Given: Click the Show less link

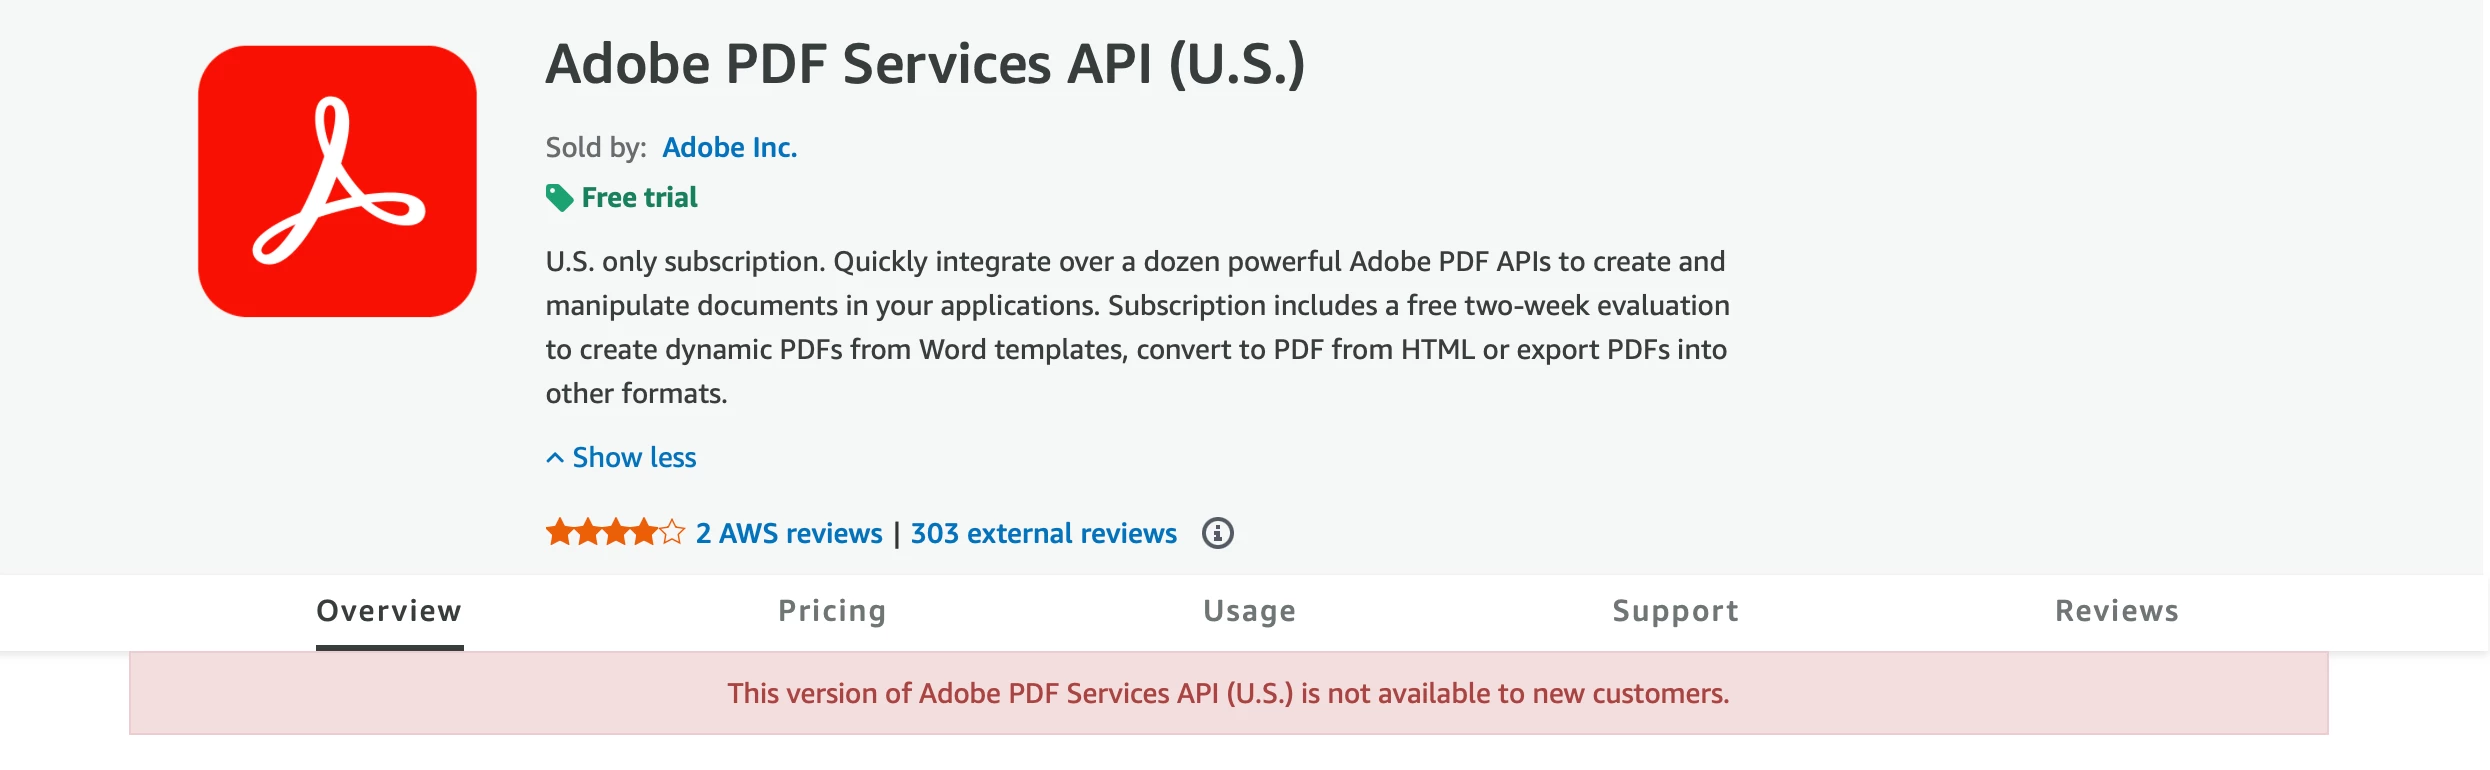Looking at the screenshot, I should click(634, 458).
